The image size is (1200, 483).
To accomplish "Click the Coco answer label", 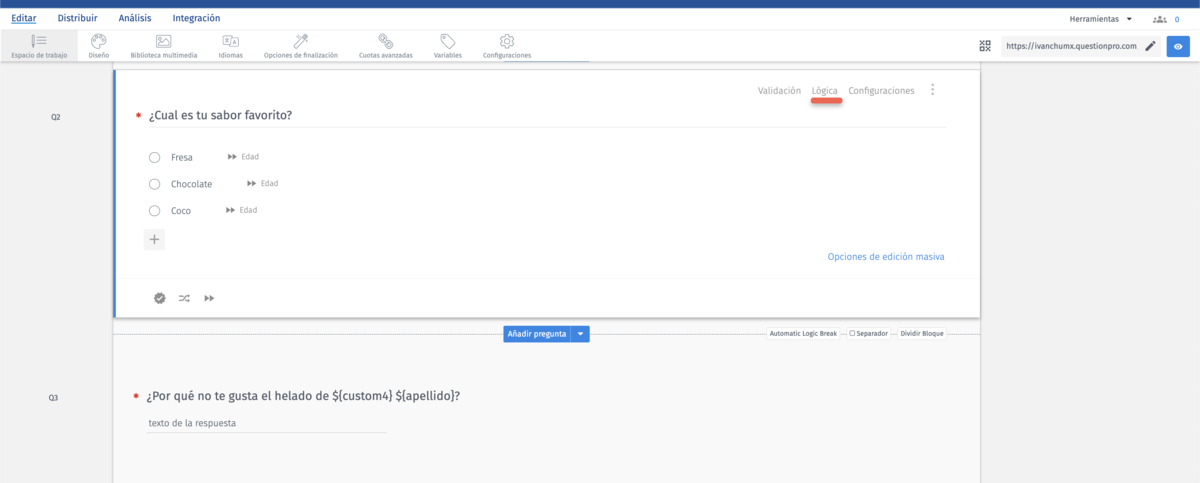I will (x=181, y=211).
